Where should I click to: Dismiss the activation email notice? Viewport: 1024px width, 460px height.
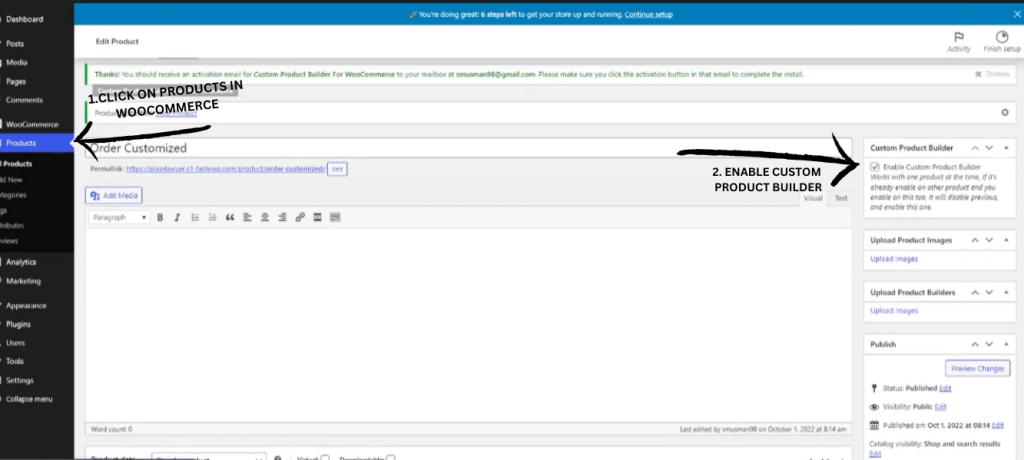tap(992, 74)
